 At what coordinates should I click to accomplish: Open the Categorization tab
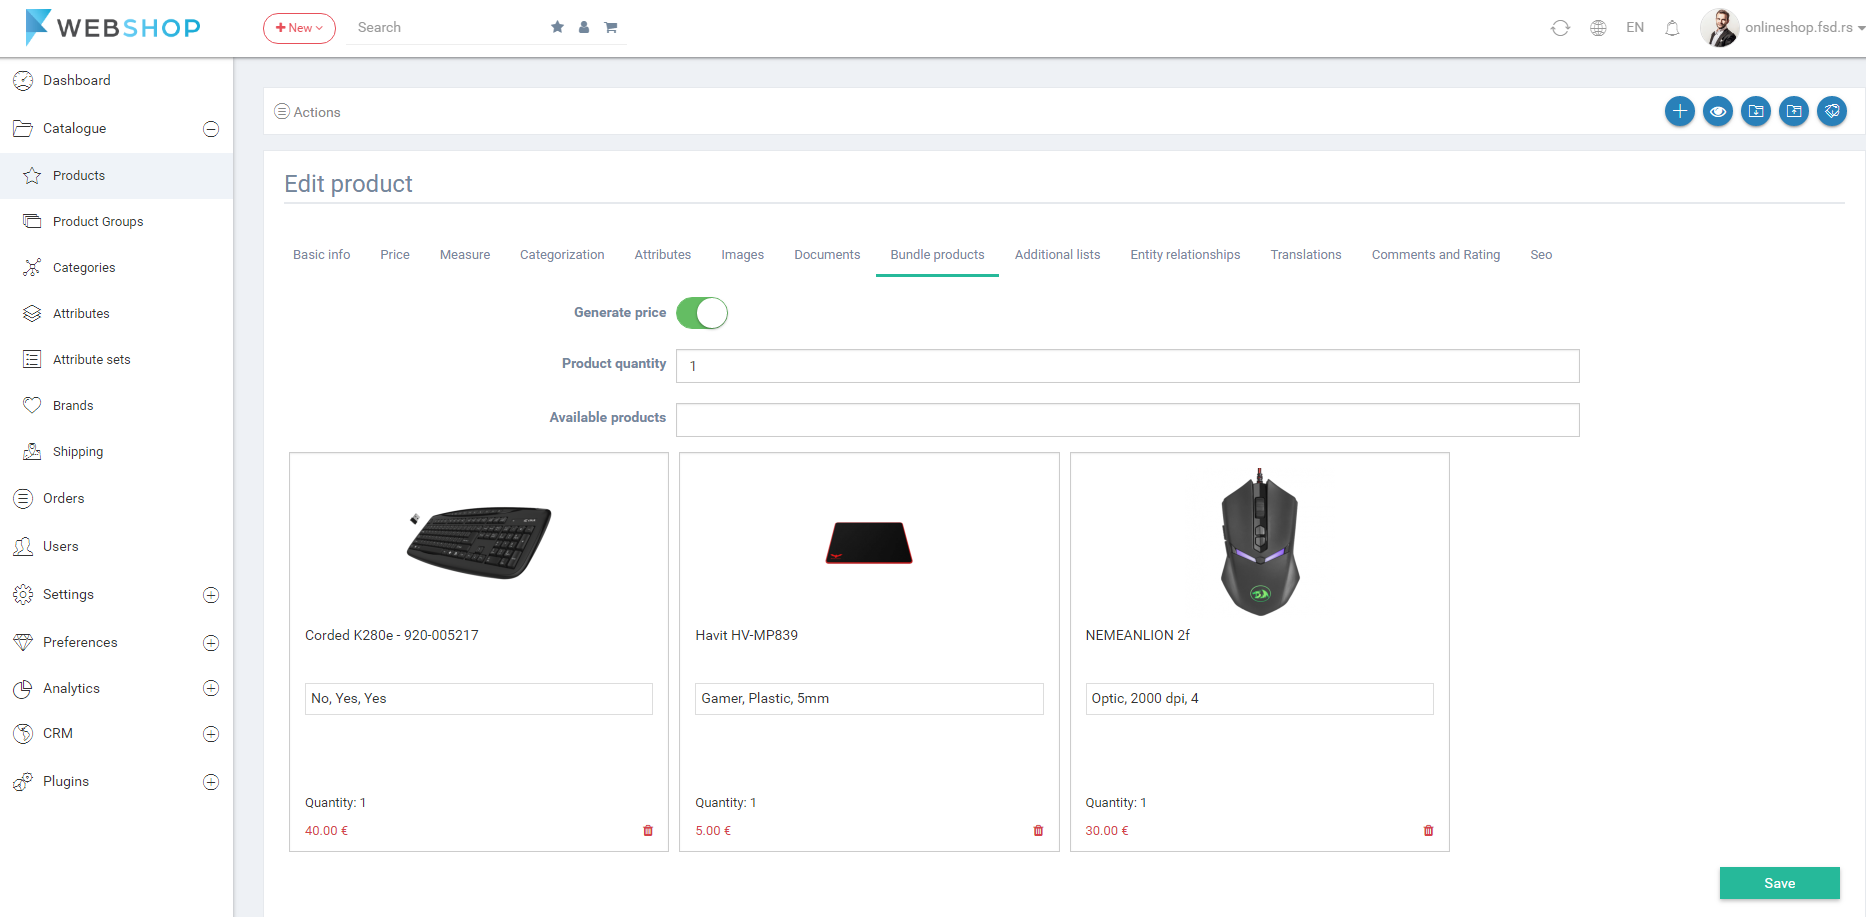coord(562,255)
